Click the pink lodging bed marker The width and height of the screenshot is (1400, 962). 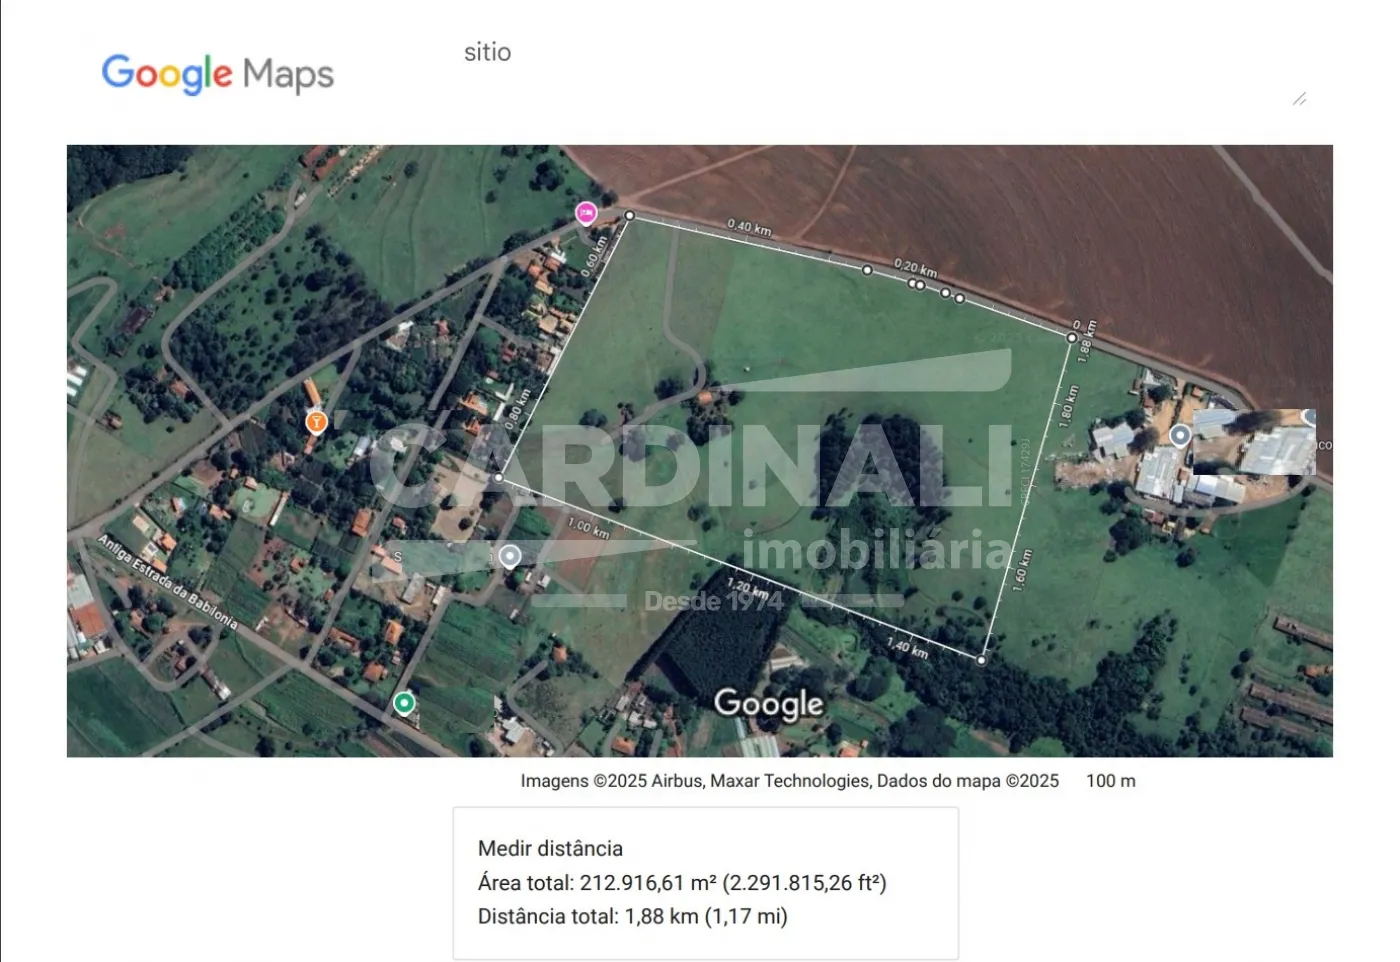point(586,212)
